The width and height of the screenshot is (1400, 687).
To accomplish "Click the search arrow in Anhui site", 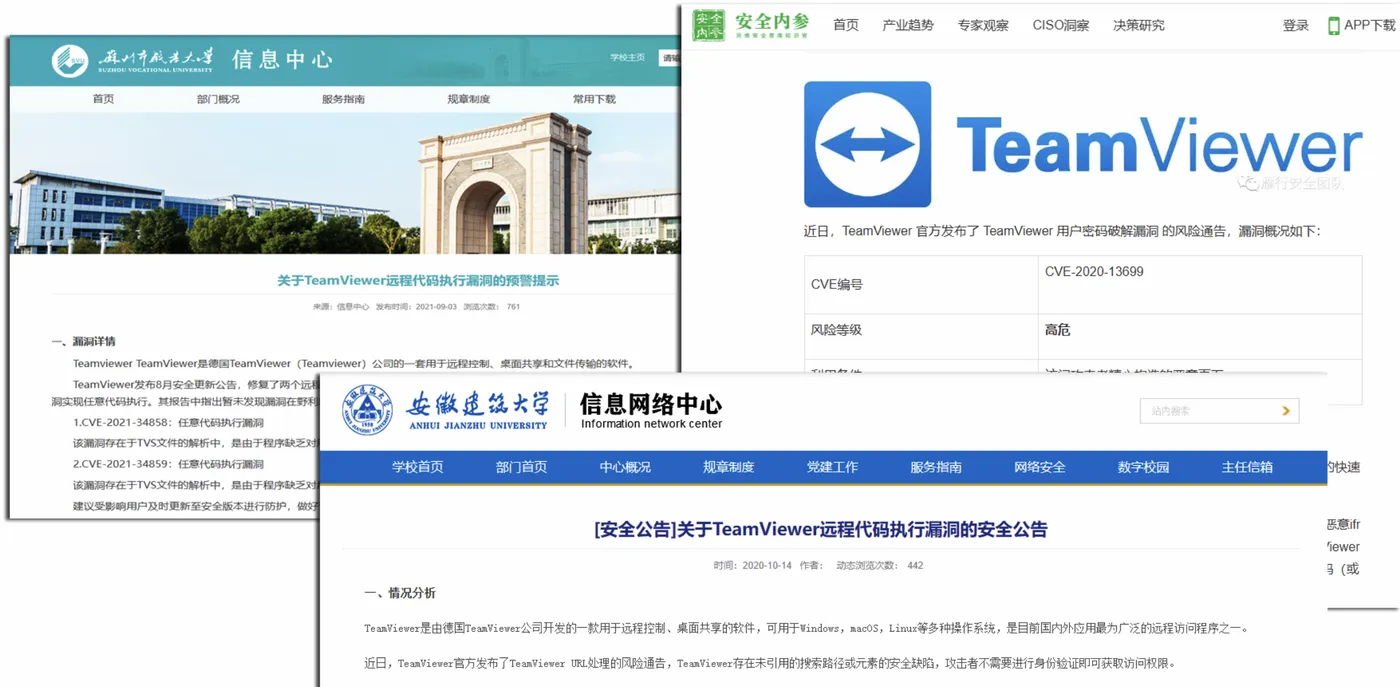I will (x=1285, y=410).
